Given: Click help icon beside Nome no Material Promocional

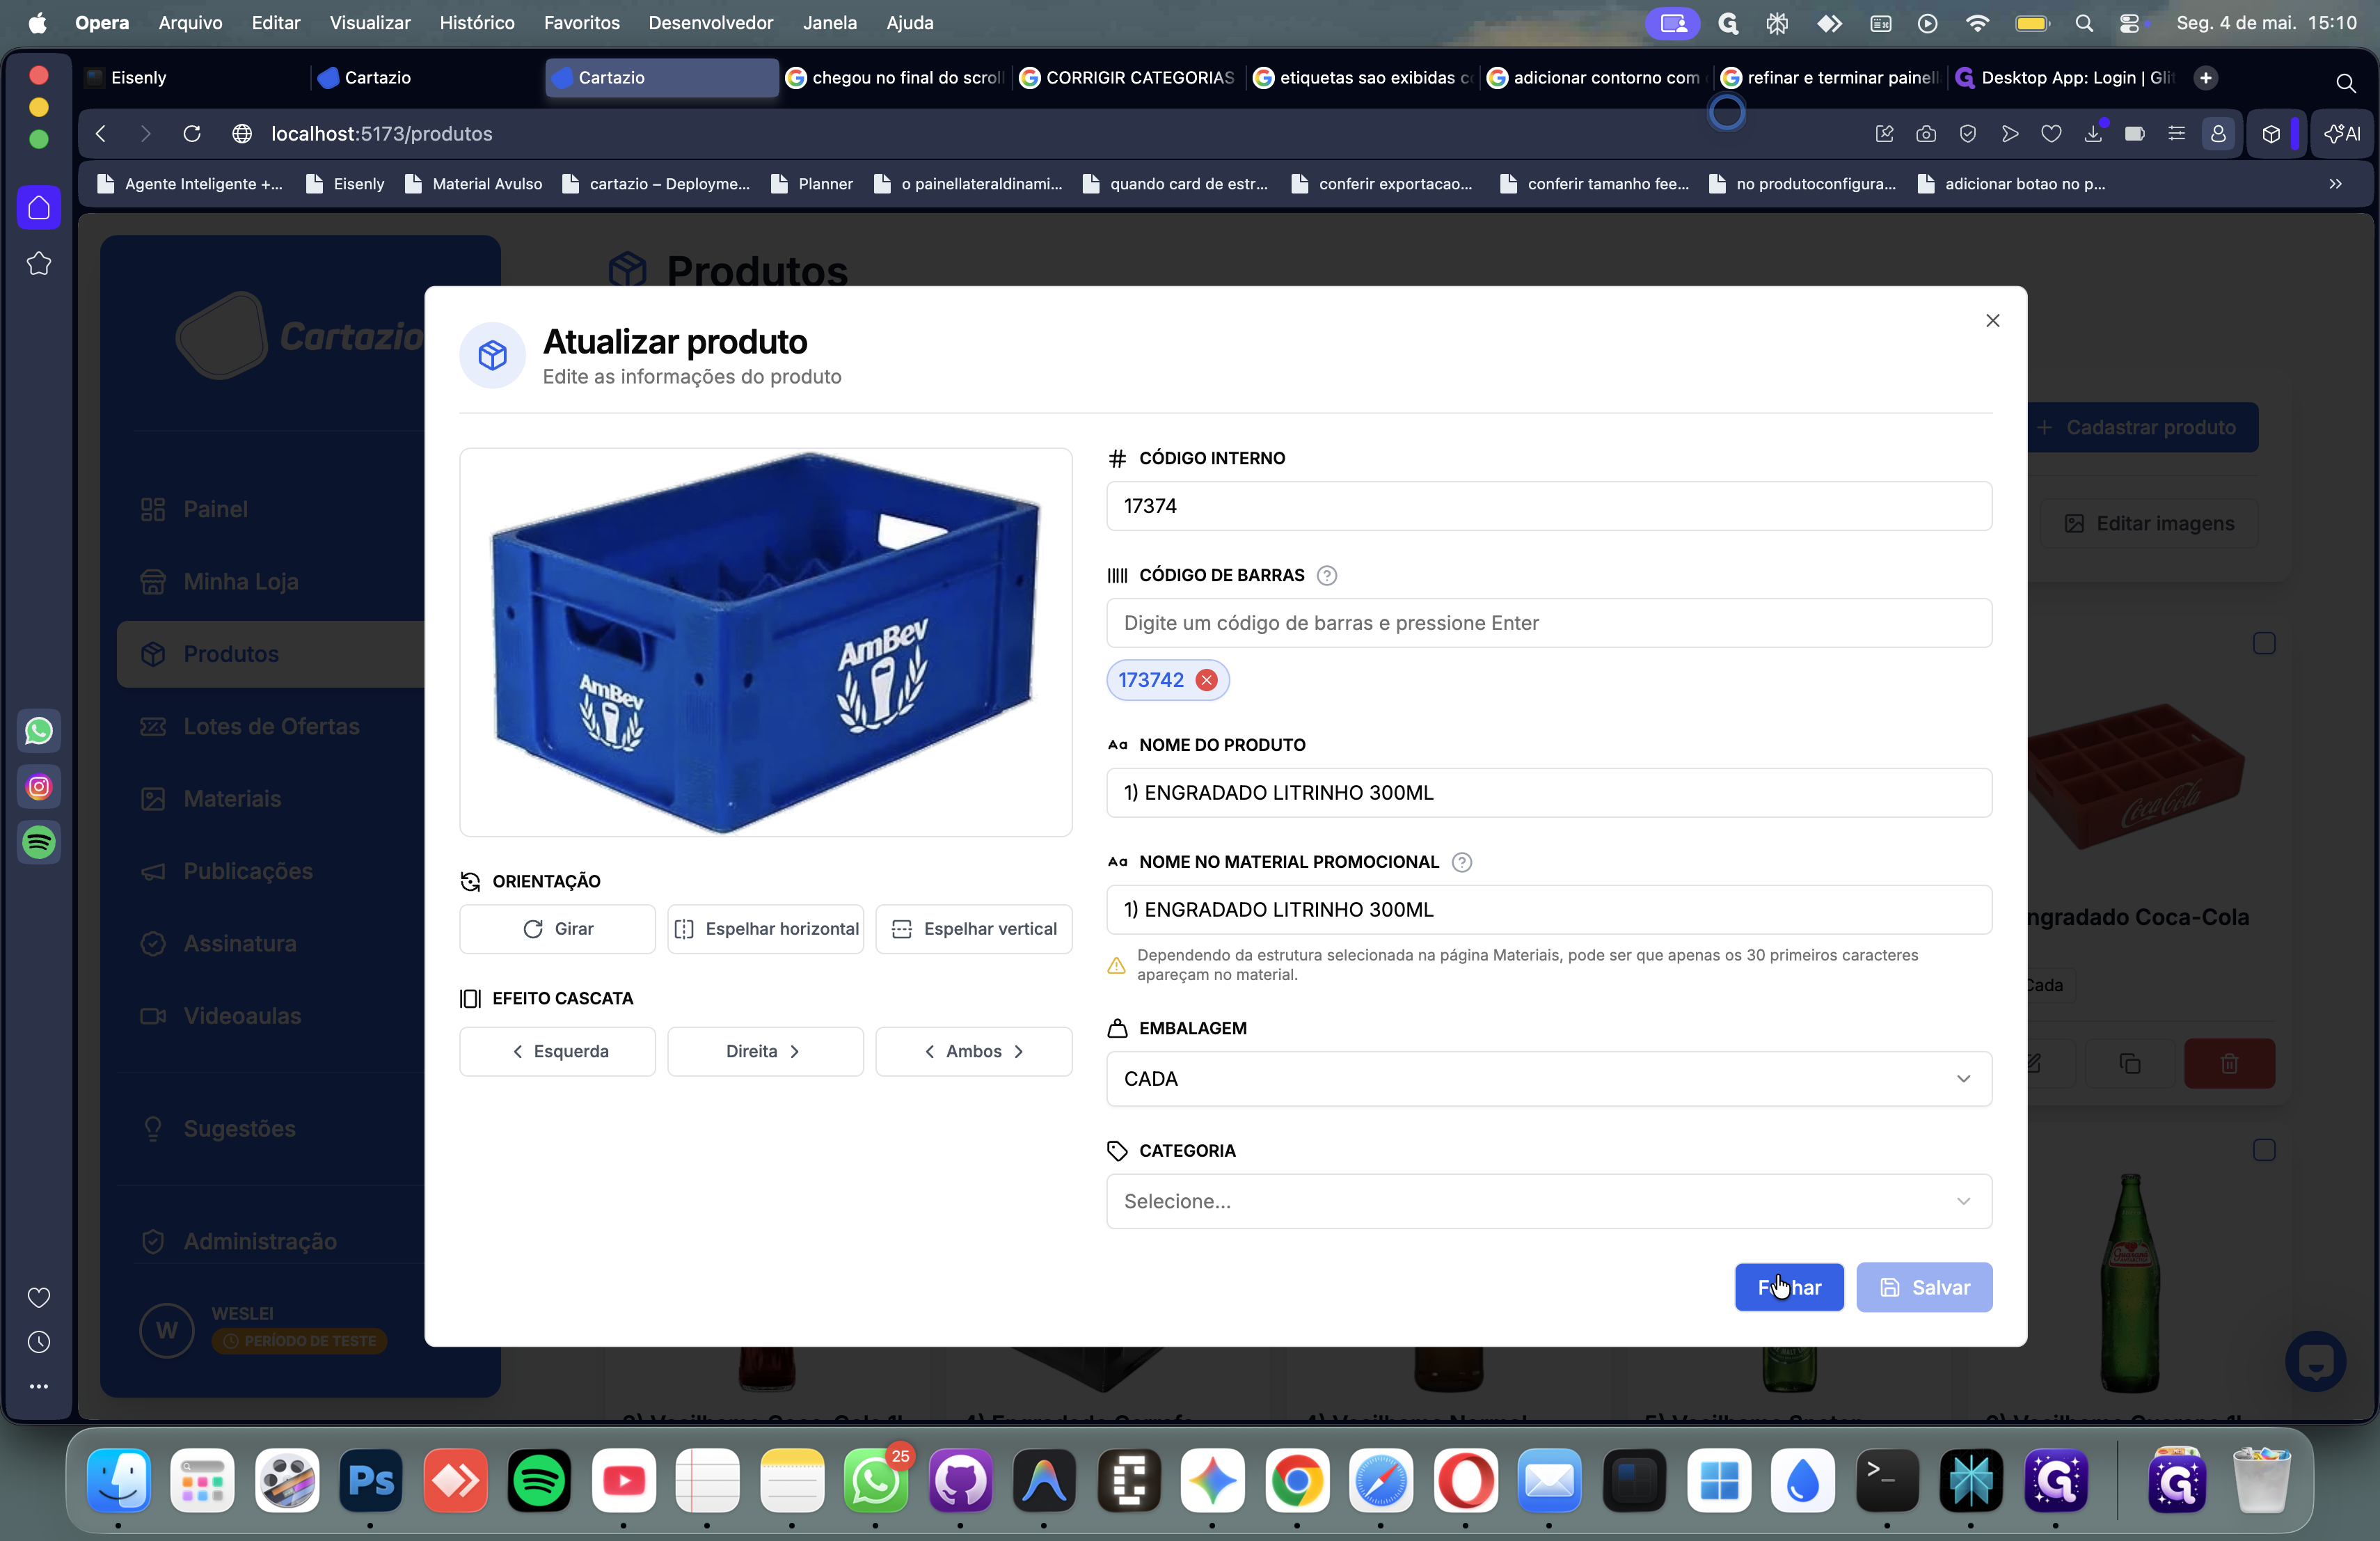Looking at the screenshot, I should 1461,862.
